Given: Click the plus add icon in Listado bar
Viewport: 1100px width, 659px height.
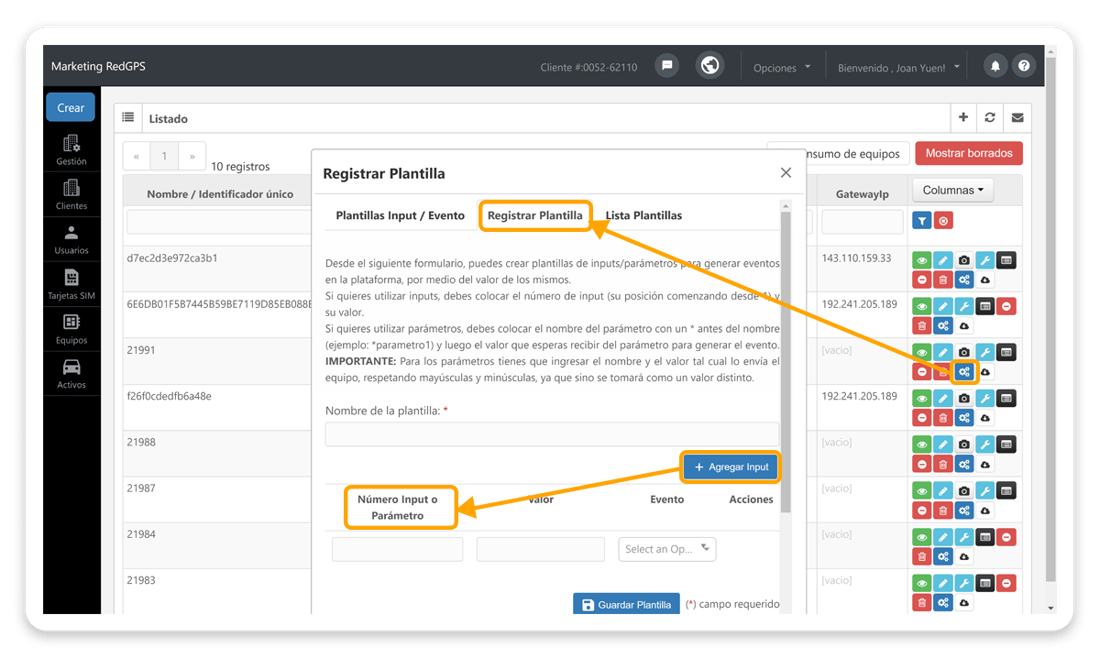Looking at the screenshot, I should tap(963, 118).
